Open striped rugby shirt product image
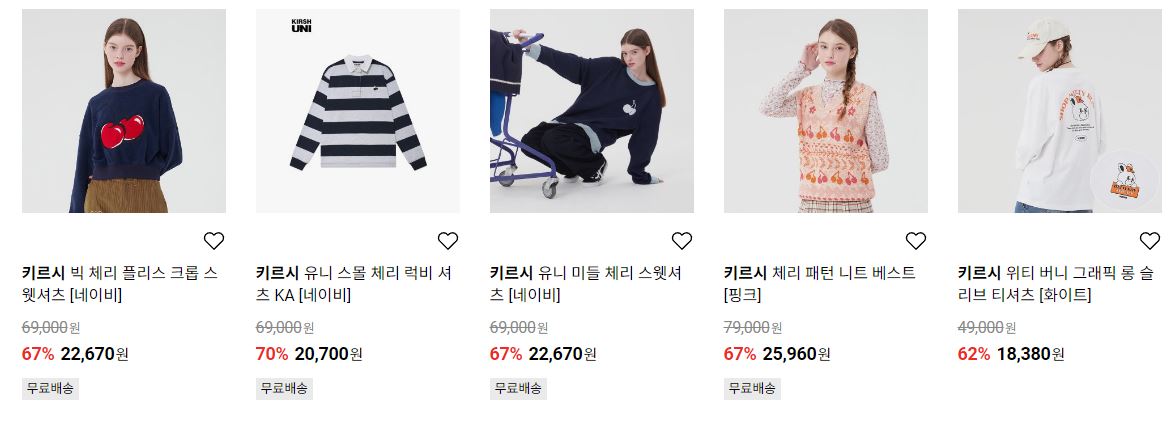Image resolution: width=1173 pixels, height=436 pixels. tap(358, 111)
